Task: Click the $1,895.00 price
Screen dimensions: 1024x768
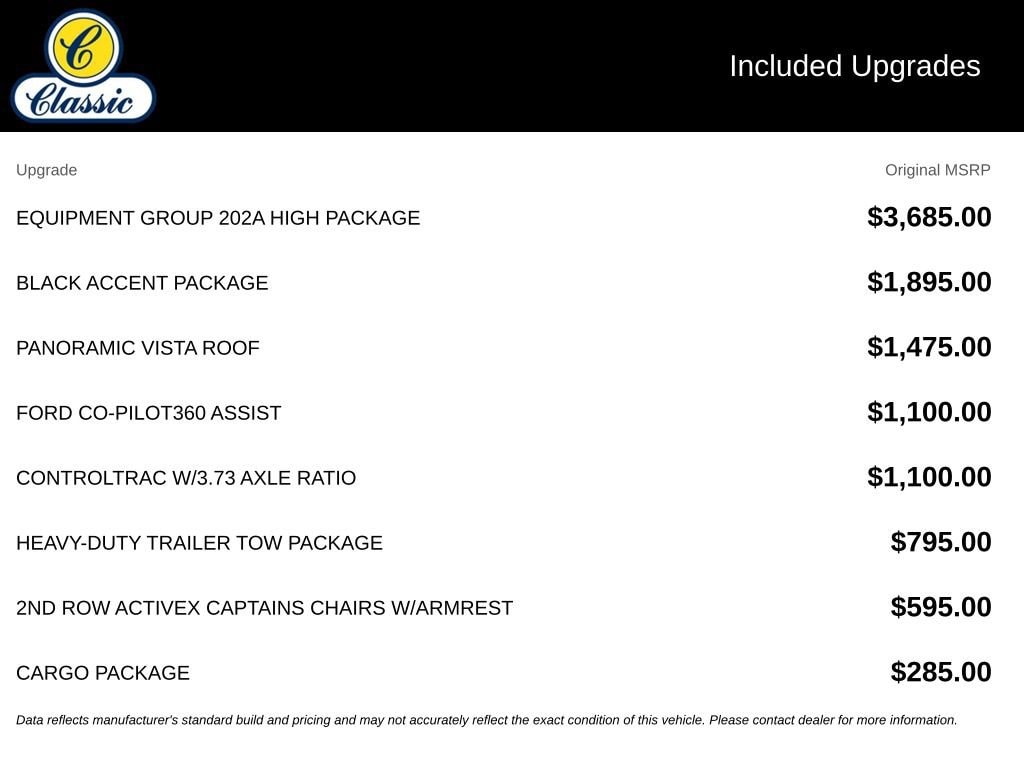Action: pyautogui.click(x=929, y=282)
